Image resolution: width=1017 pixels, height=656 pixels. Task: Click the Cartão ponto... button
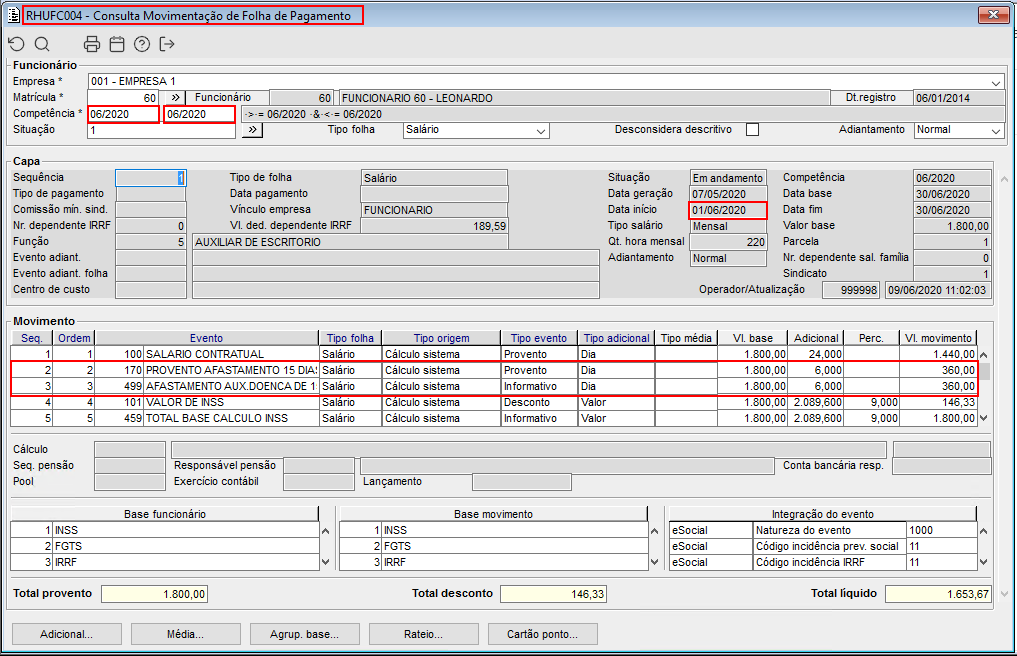pos(543,634)
